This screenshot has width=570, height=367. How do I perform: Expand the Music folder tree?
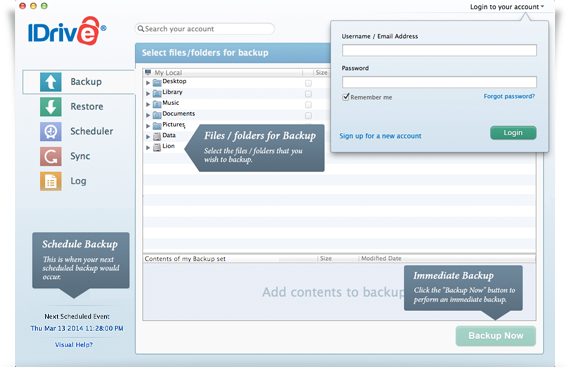pos(148,104)
